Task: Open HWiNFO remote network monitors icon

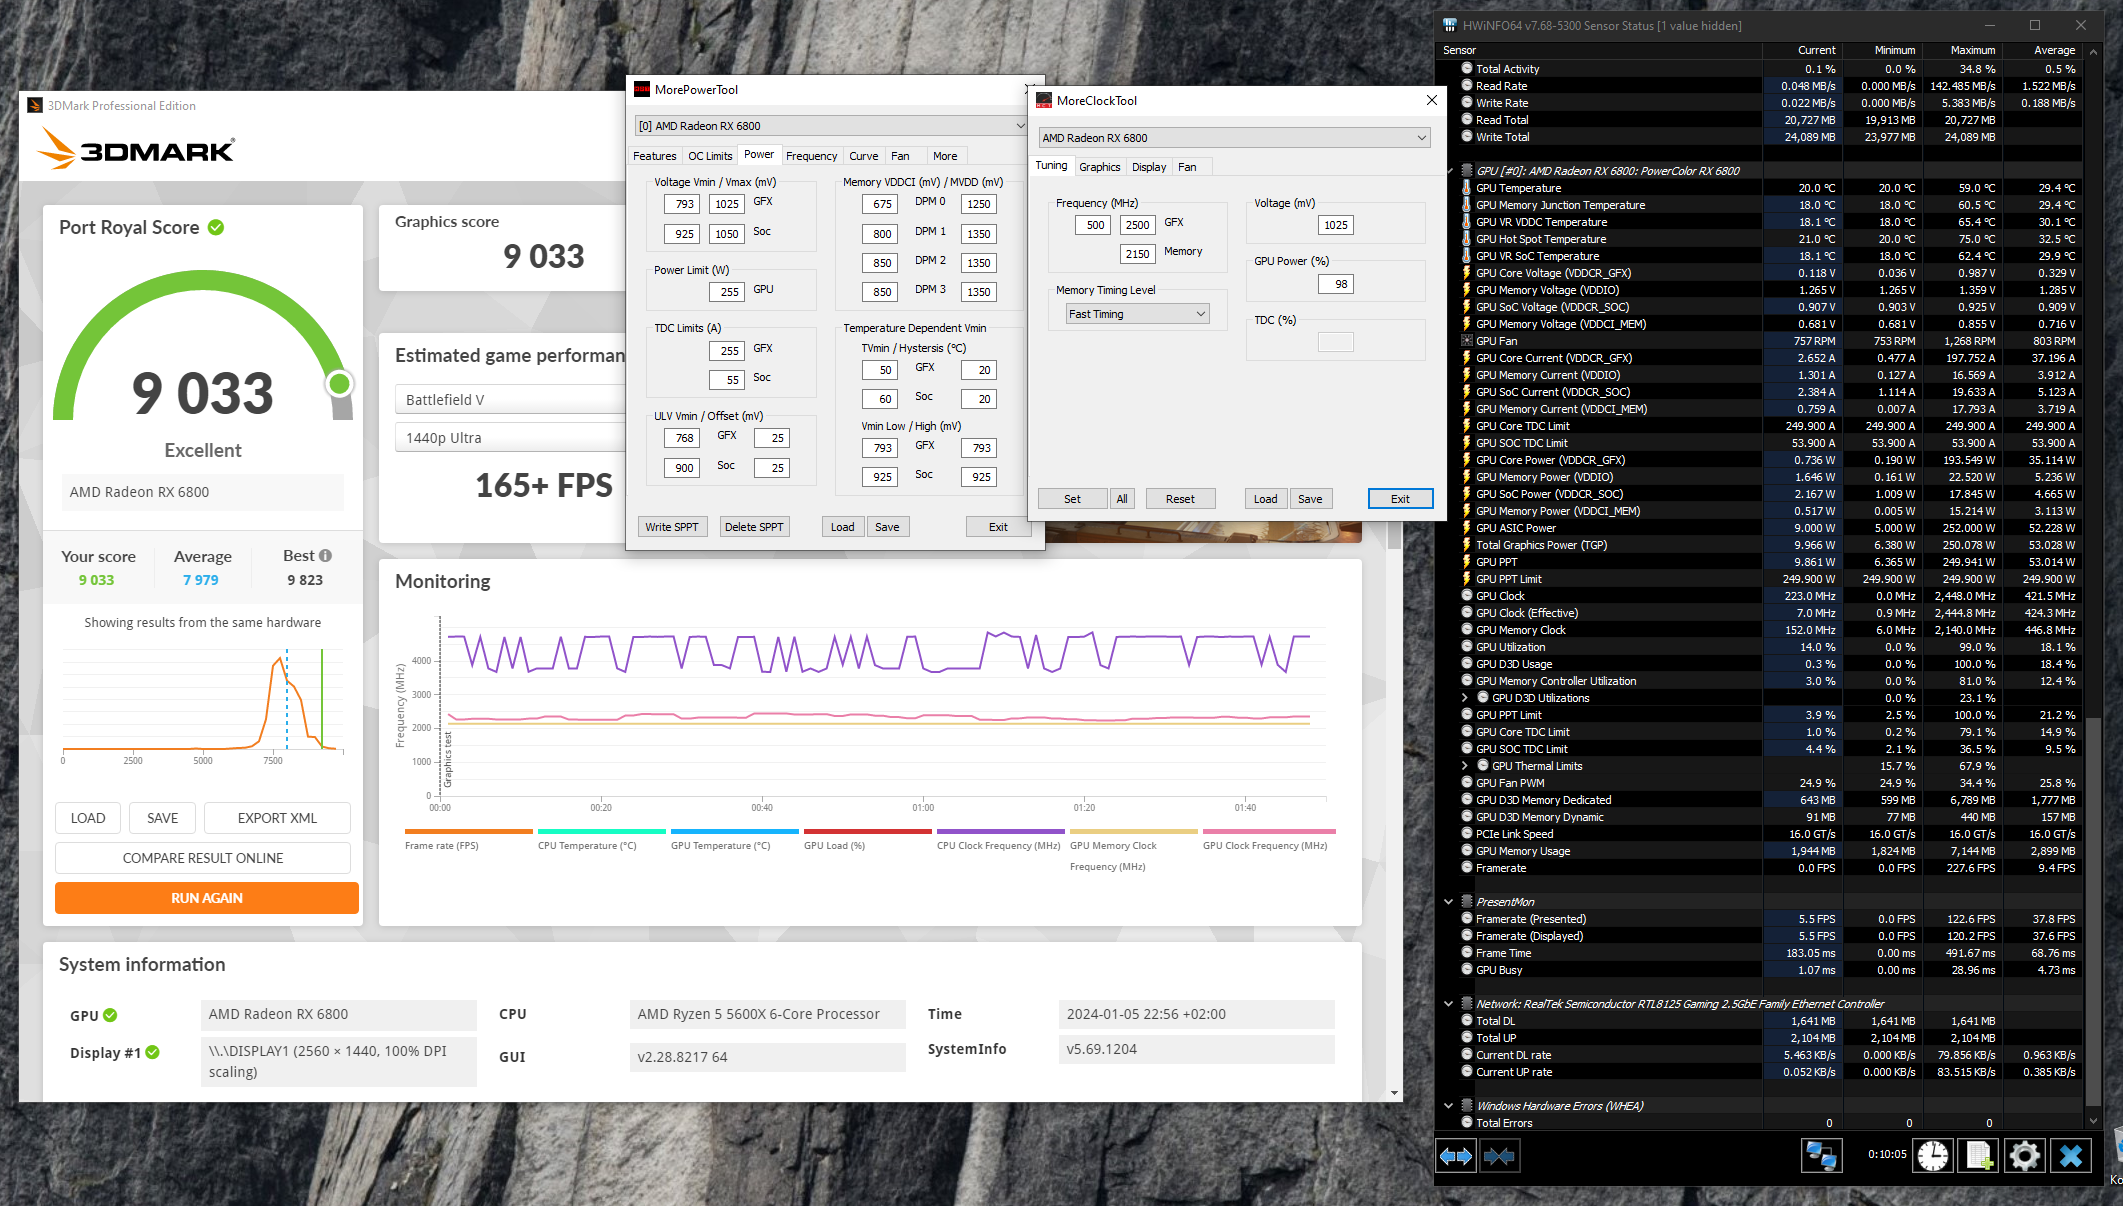Action: pyautogui.click(x=1821, y=1156)
